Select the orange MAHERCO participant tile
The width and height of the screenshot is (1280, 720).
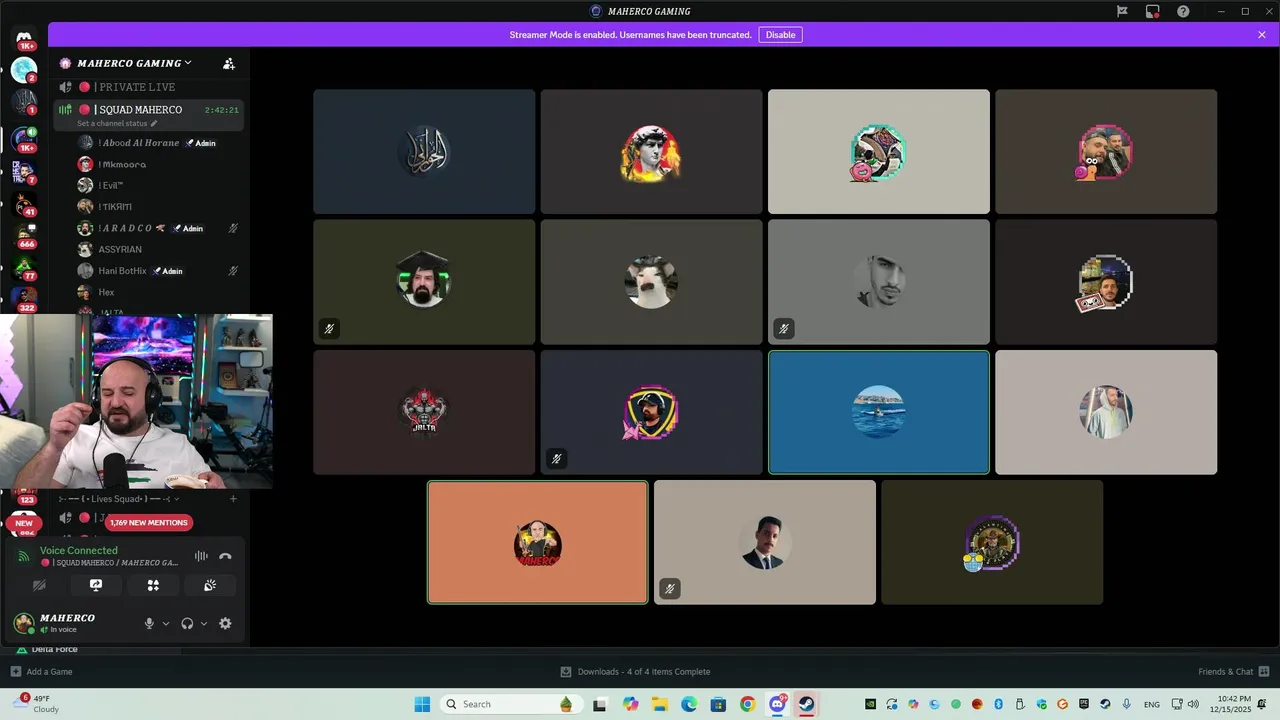(x=538, y=542)
